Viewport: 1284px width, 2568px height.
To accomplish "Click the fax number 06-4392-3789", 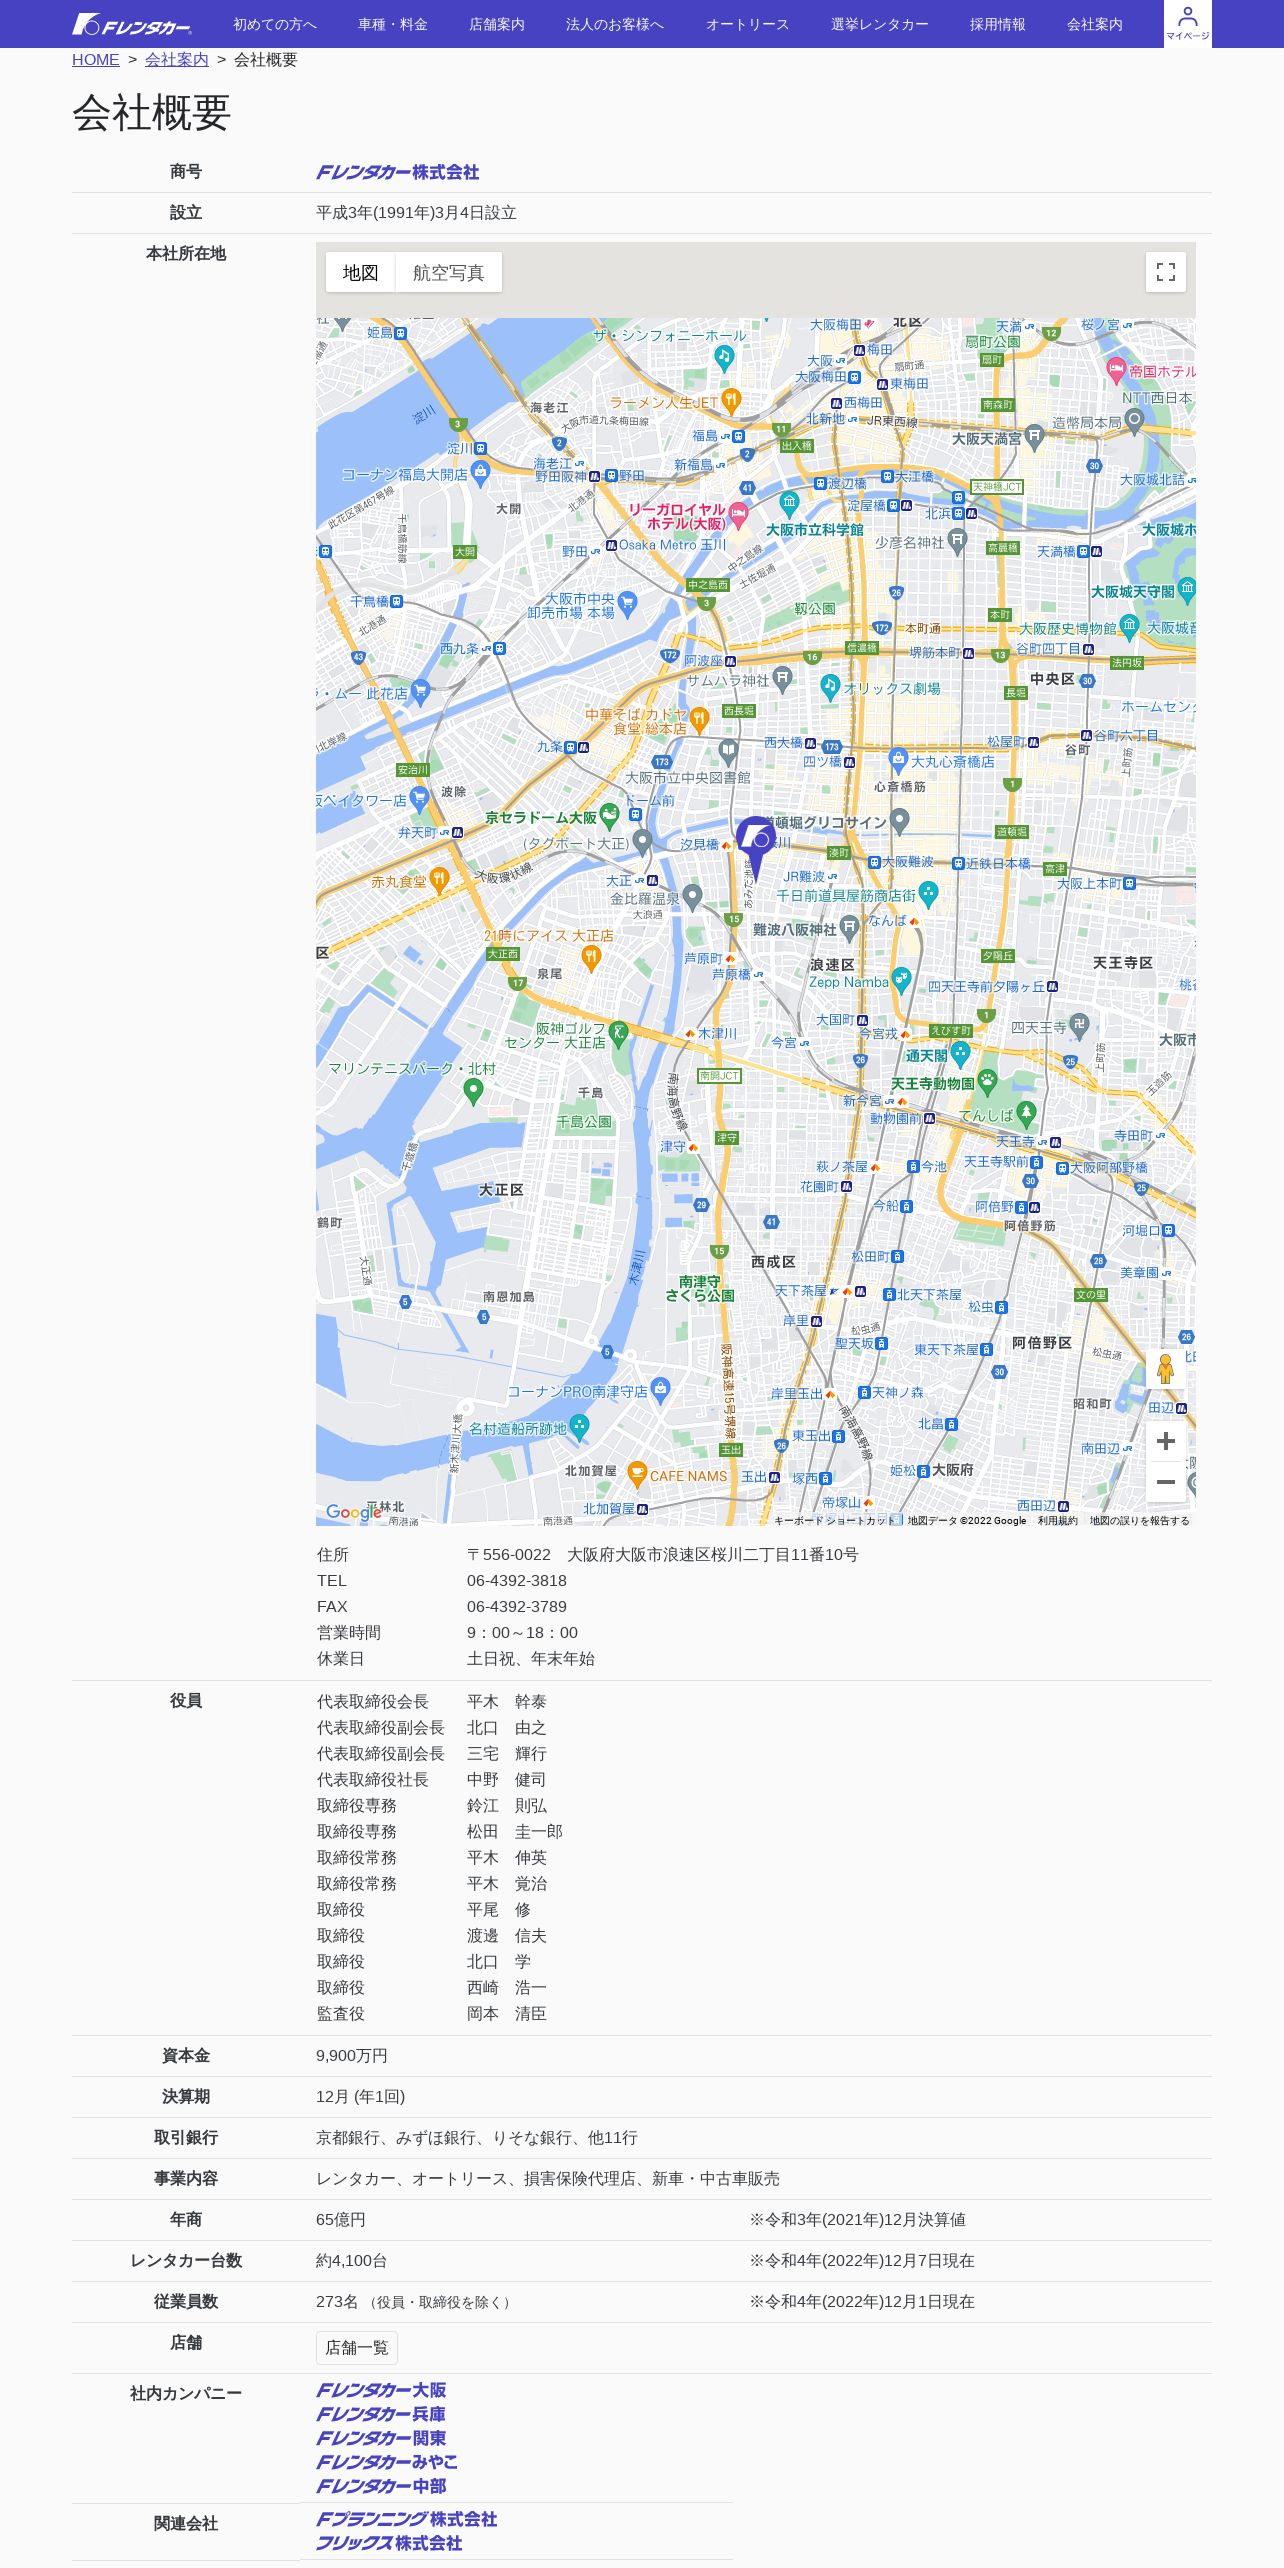I will click(517, 1607).
